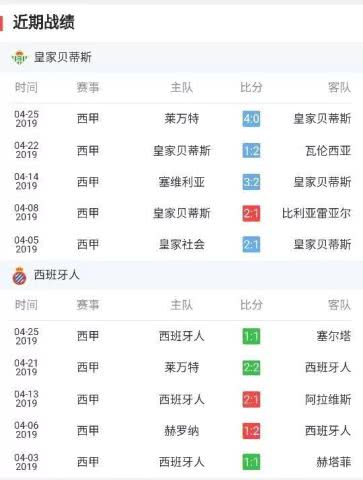
Task: Click home team 塞维利亚 in the 04-14 row
Action: click(x=182, y=182)
